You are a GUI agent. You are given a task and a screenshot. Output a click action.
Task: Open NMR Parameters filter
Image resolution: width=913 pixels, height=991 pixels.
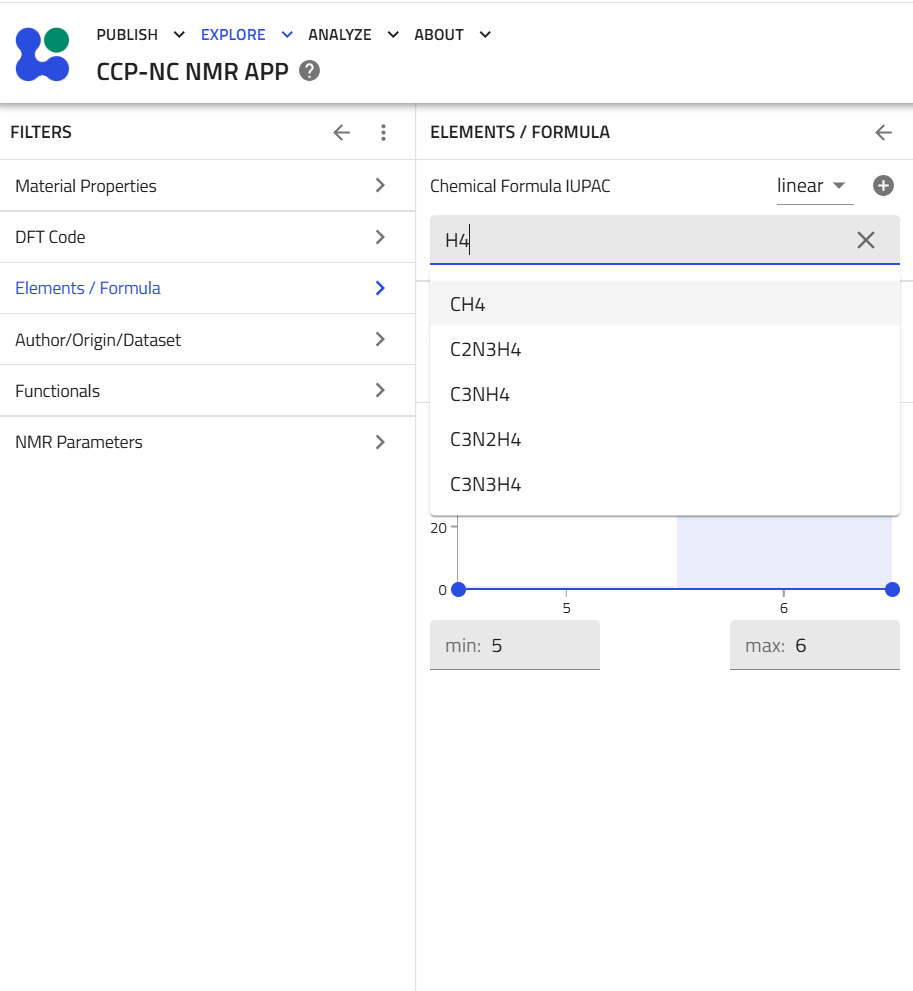[207, 442]
